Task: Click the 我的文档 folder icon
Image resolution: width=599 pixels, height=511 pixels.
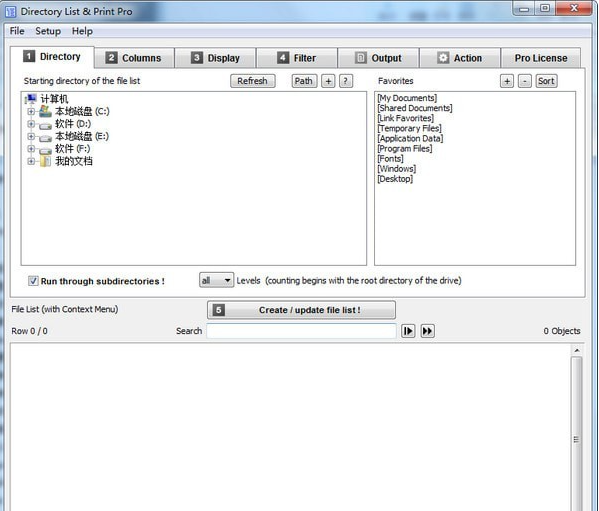Action: 45,161
